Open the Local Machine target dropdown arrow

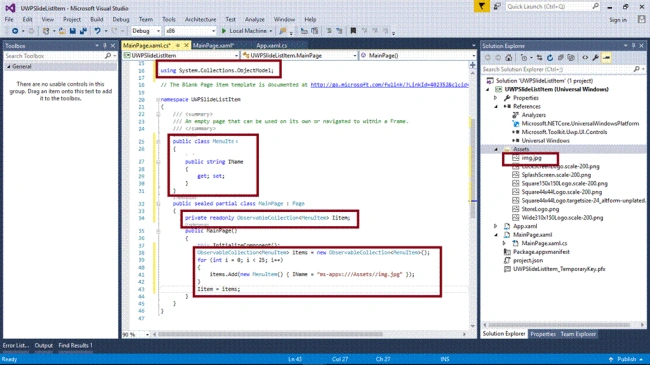click(271, 31)
